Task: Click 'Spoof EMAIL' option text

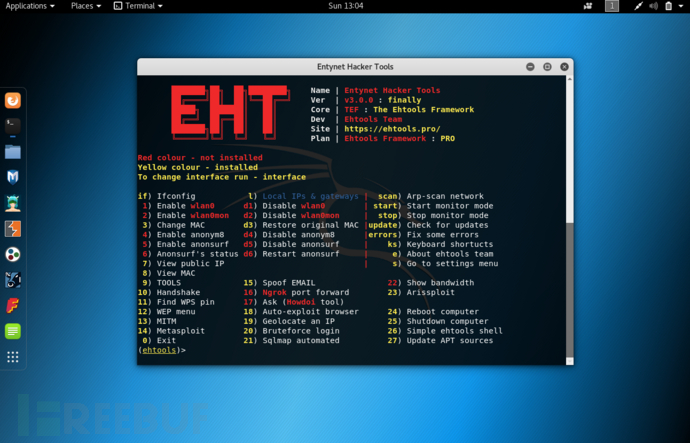Action: [x=289, y=283]
